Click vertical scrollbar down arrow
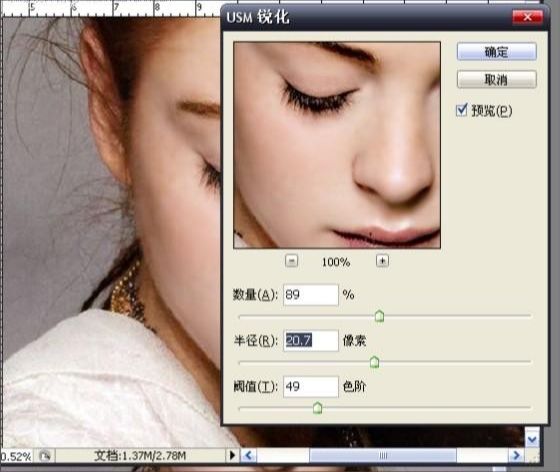 [x=532, y=439]
